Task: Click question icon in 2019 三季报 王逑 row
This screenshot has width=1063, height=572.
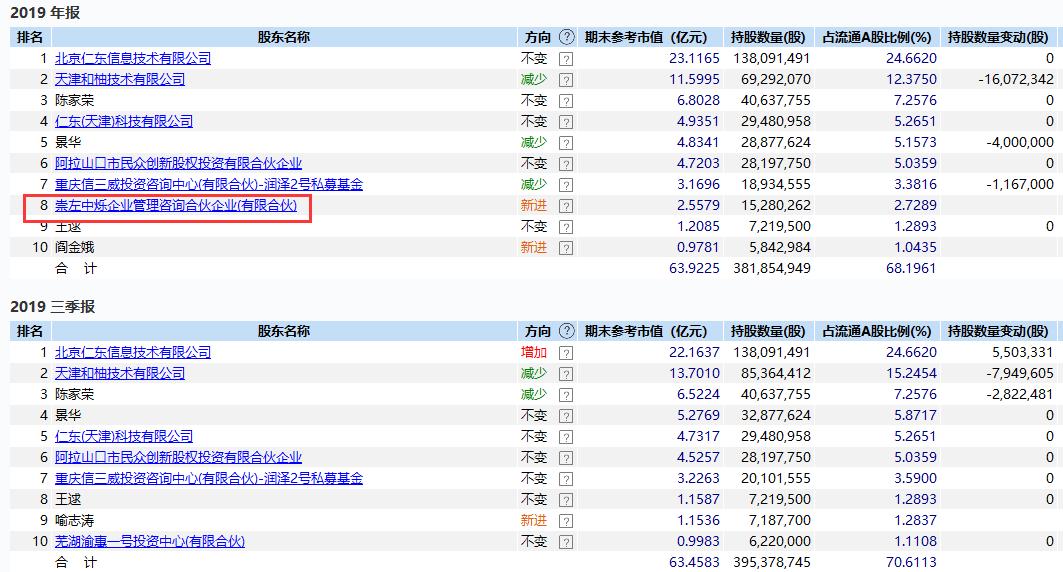Action: tap(566, 500)
